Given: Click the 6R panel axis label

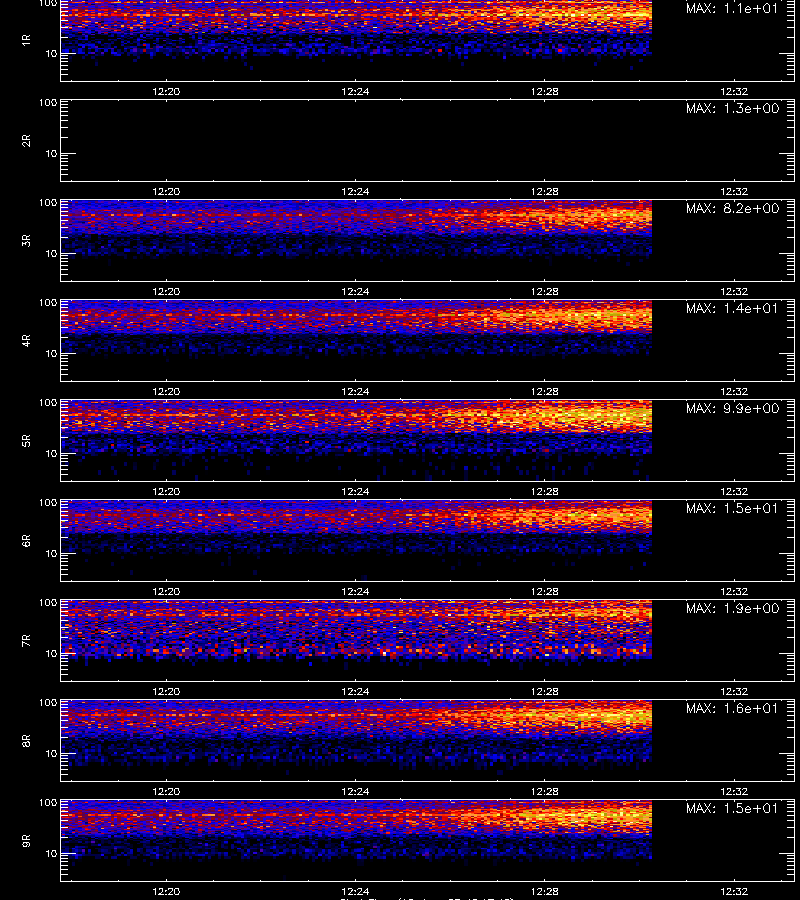Looking at the screenshot, I should pos(26,541).
